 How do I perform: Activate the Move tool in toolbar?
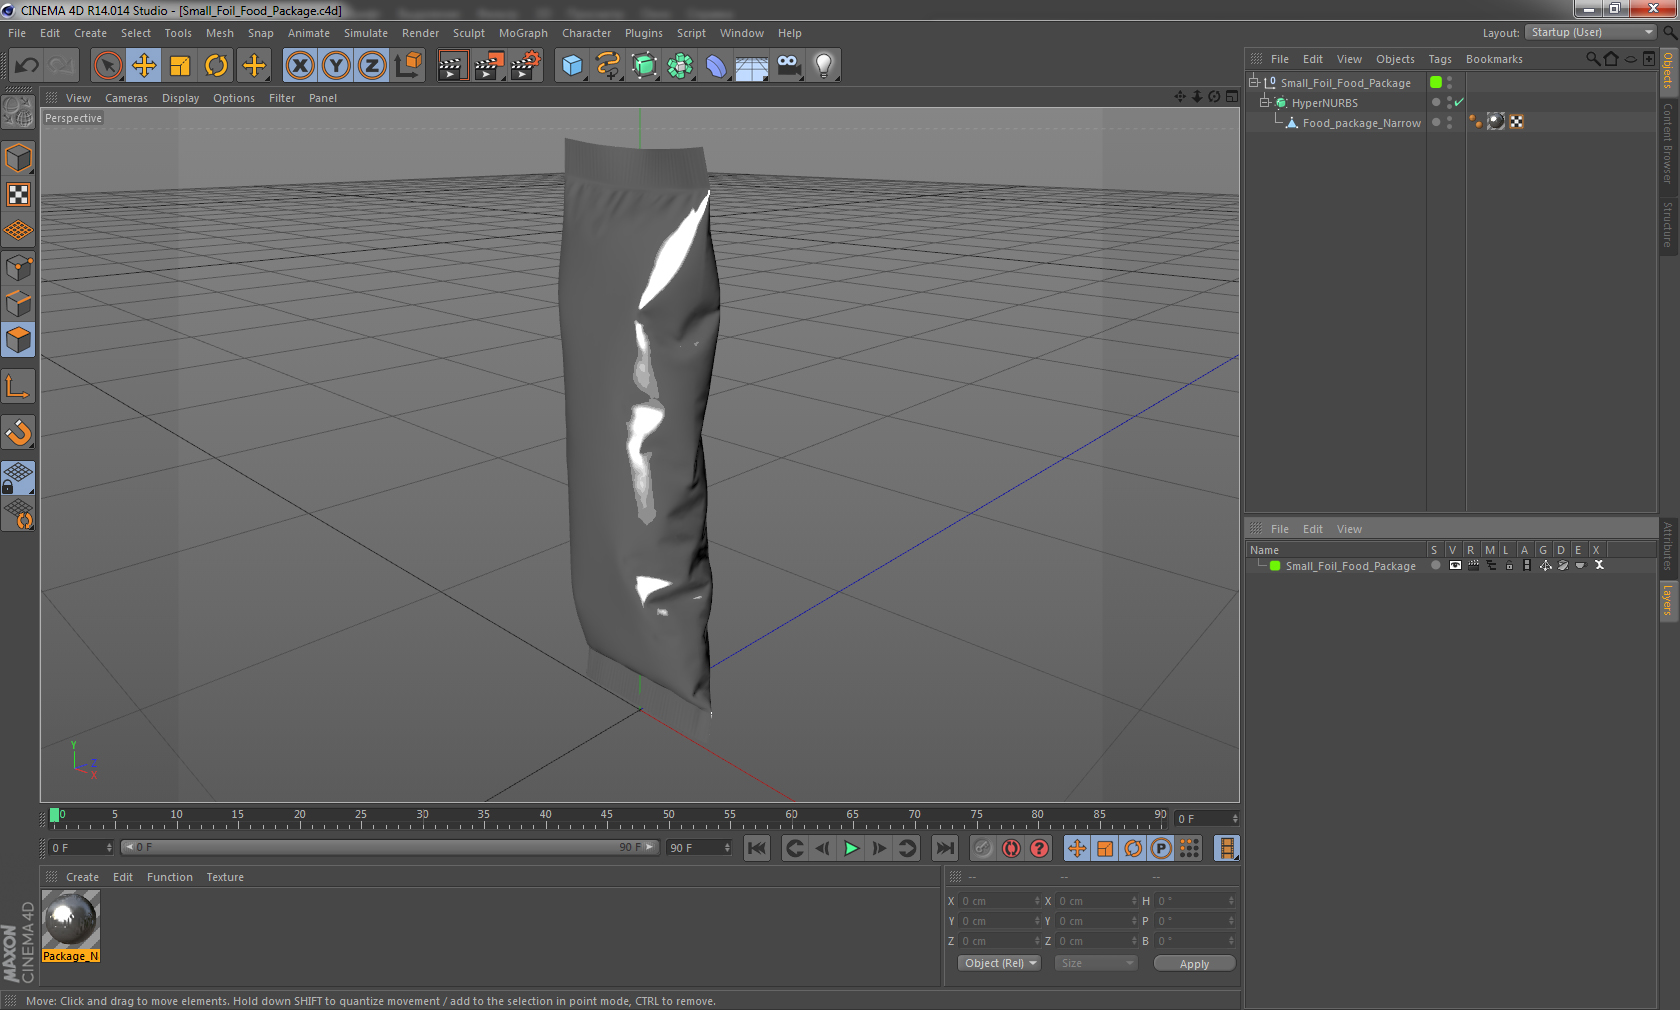(x=144, y=66)
